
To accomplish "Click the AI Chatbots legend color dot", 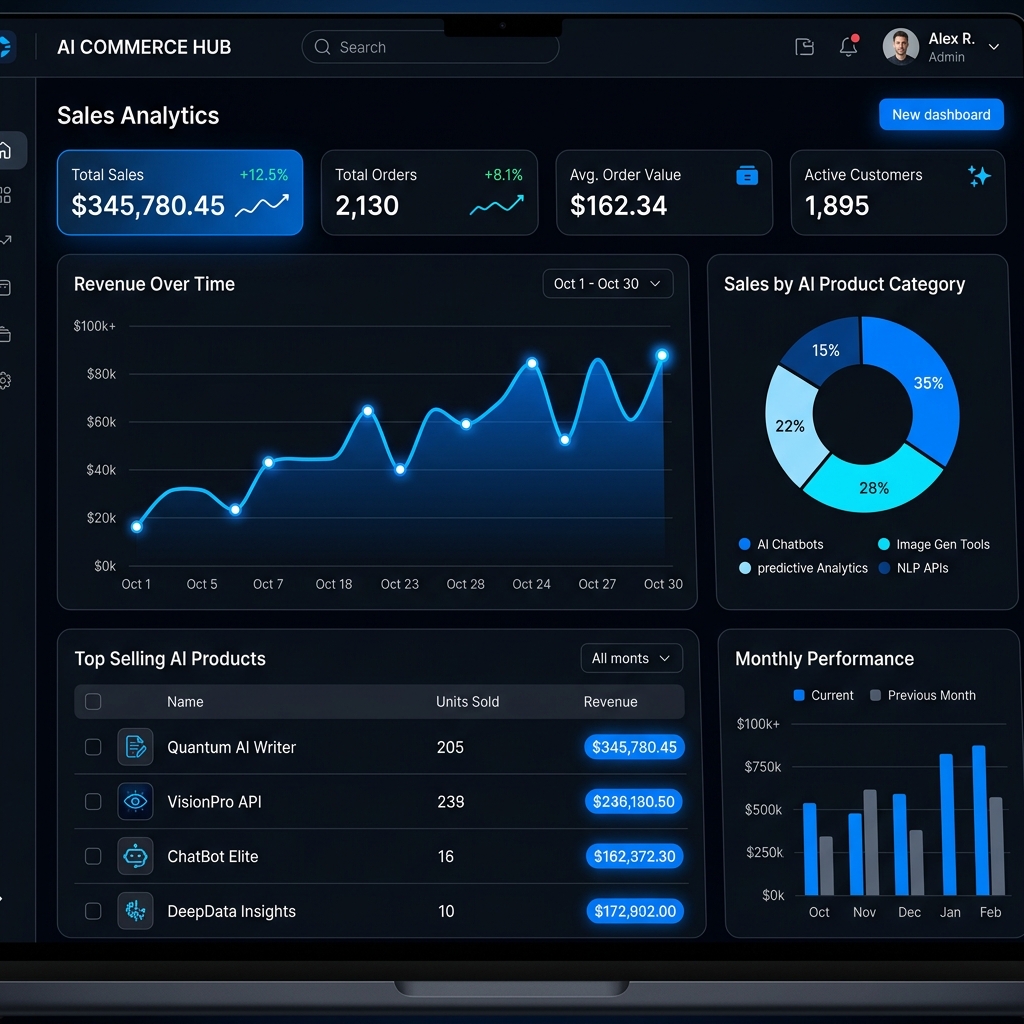I will click(x=744, y=544).
